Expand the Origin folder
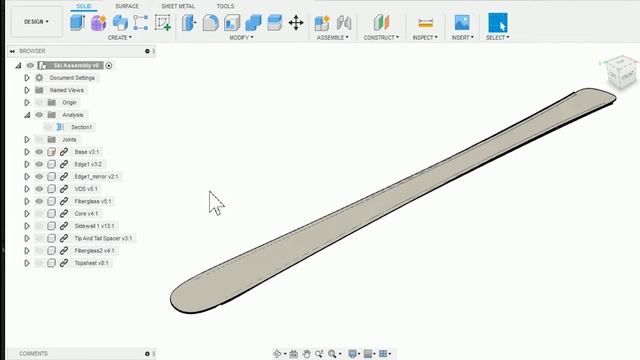640x360 pixels. [27, 102]
